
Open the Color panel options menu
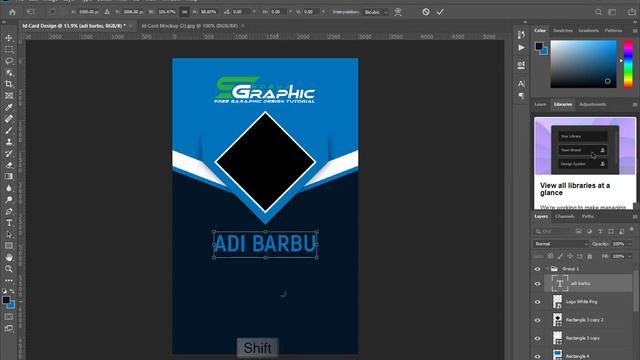point(635,31)
